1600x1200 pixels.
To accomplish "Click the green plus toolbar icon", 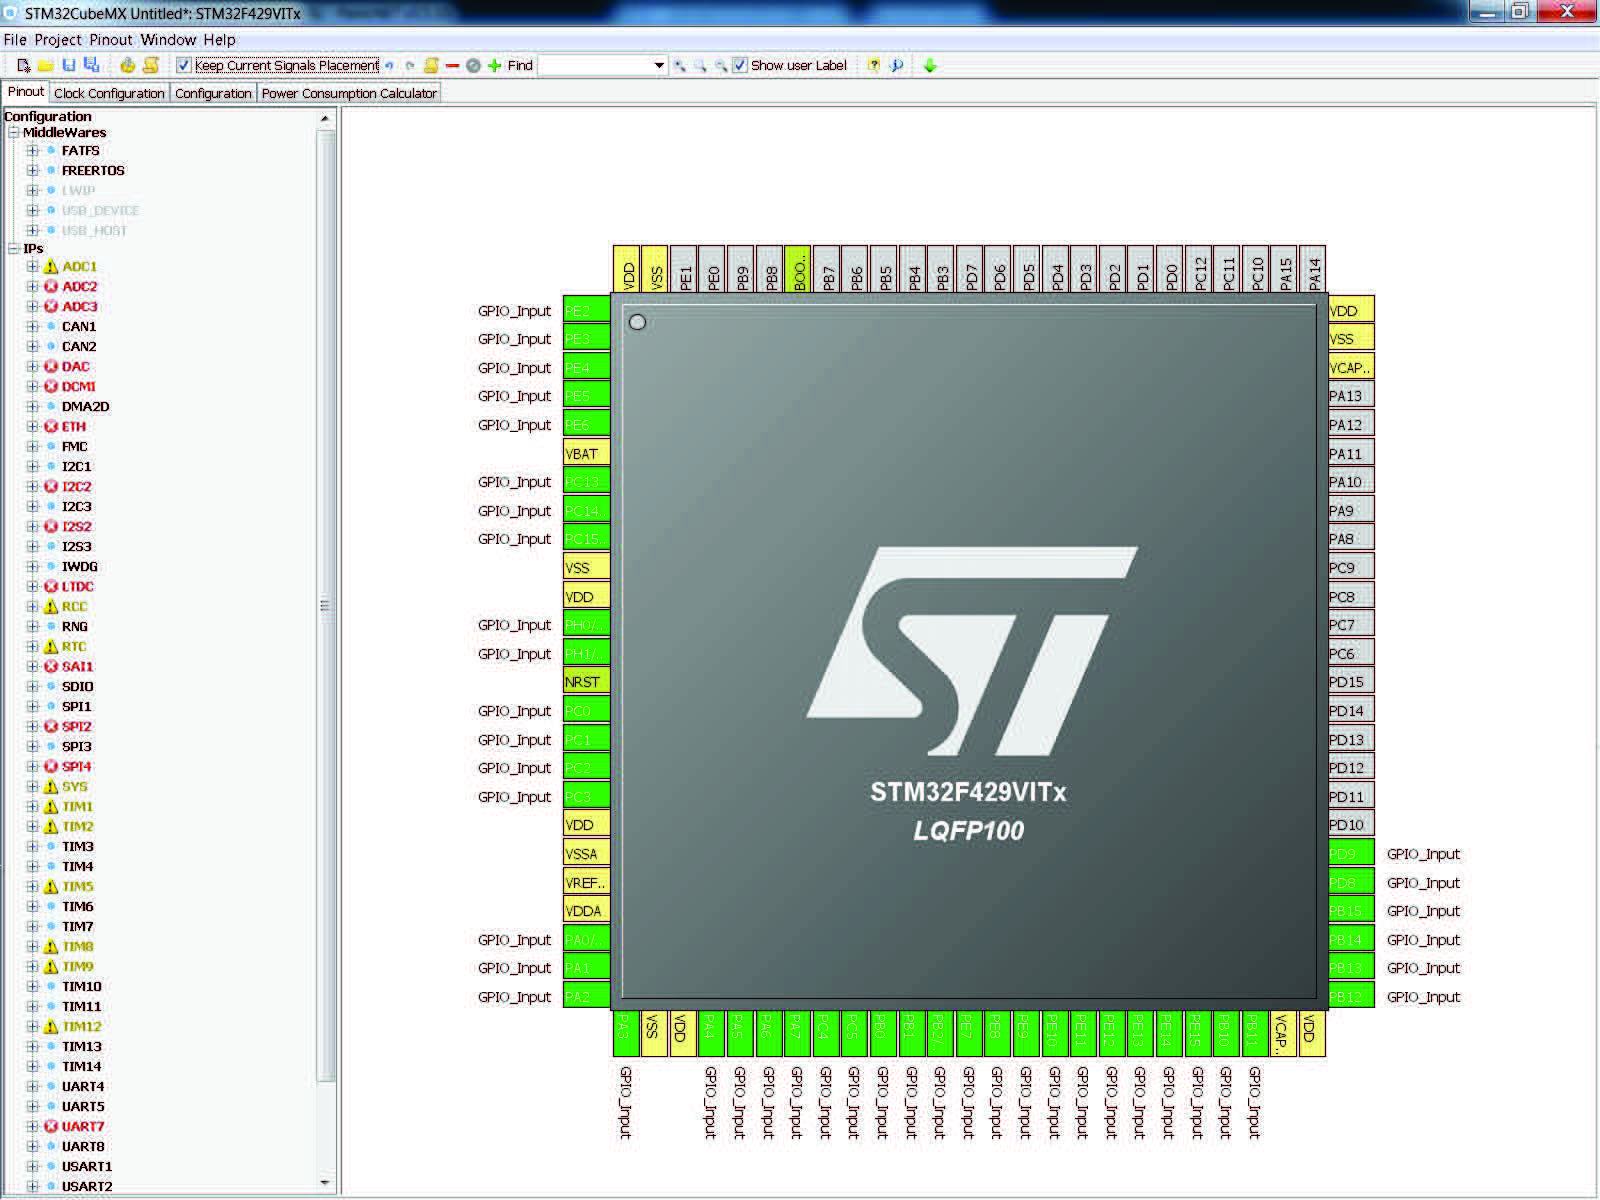I will (x=494, y=66).
